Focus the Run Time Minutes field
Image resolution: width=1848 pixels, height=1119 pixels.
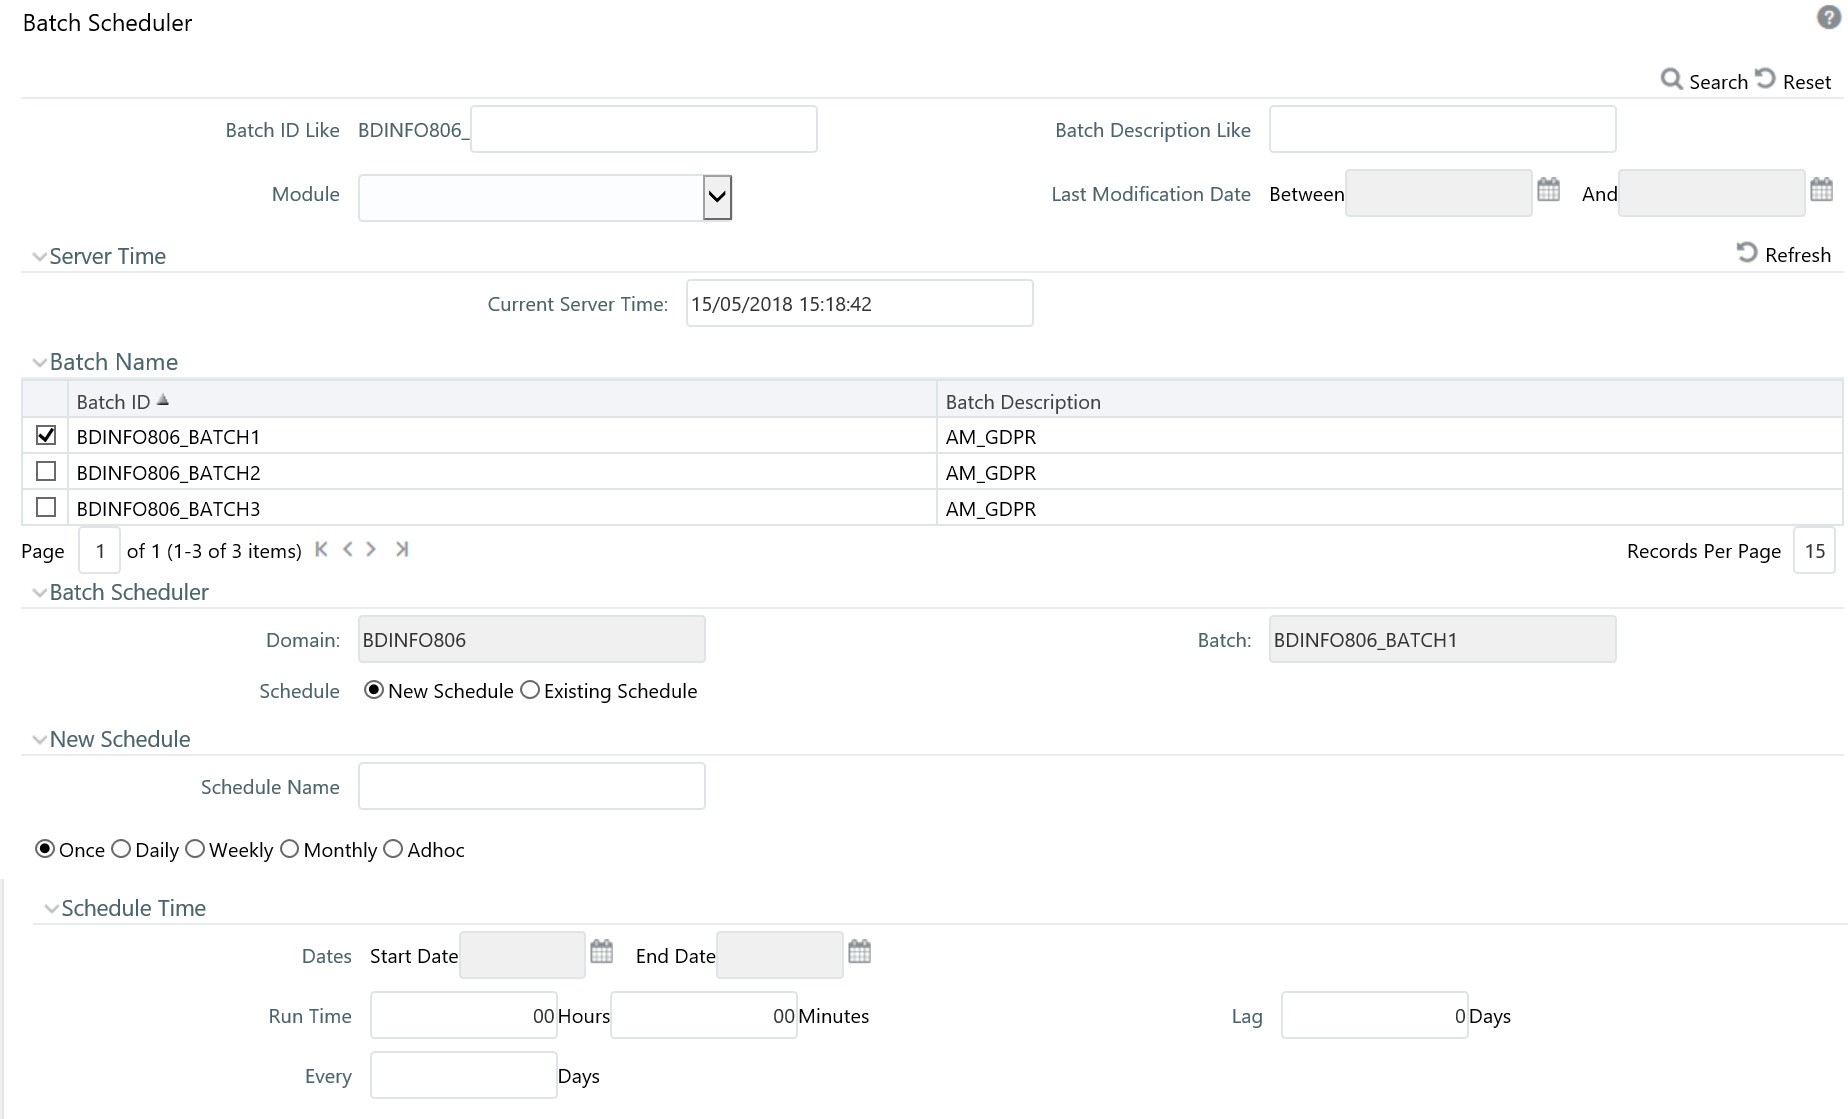(x=704, y=1015)
